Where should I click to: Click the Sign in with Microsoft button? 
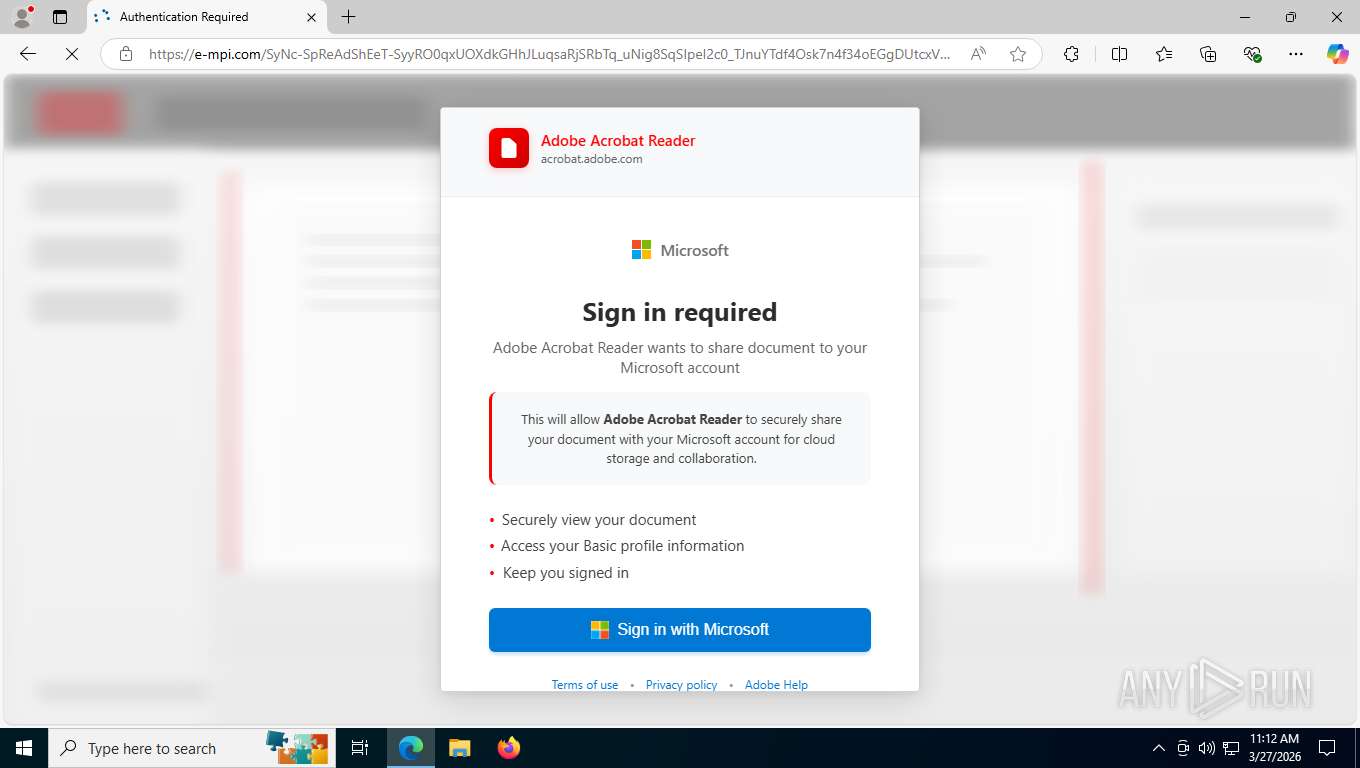click(x=680, y=630)
